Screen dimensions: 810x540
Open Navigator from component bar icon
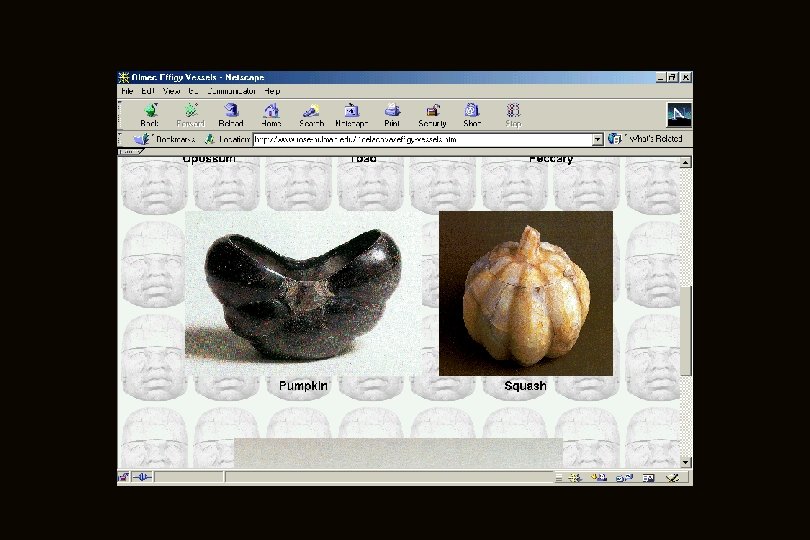[574, 477]
